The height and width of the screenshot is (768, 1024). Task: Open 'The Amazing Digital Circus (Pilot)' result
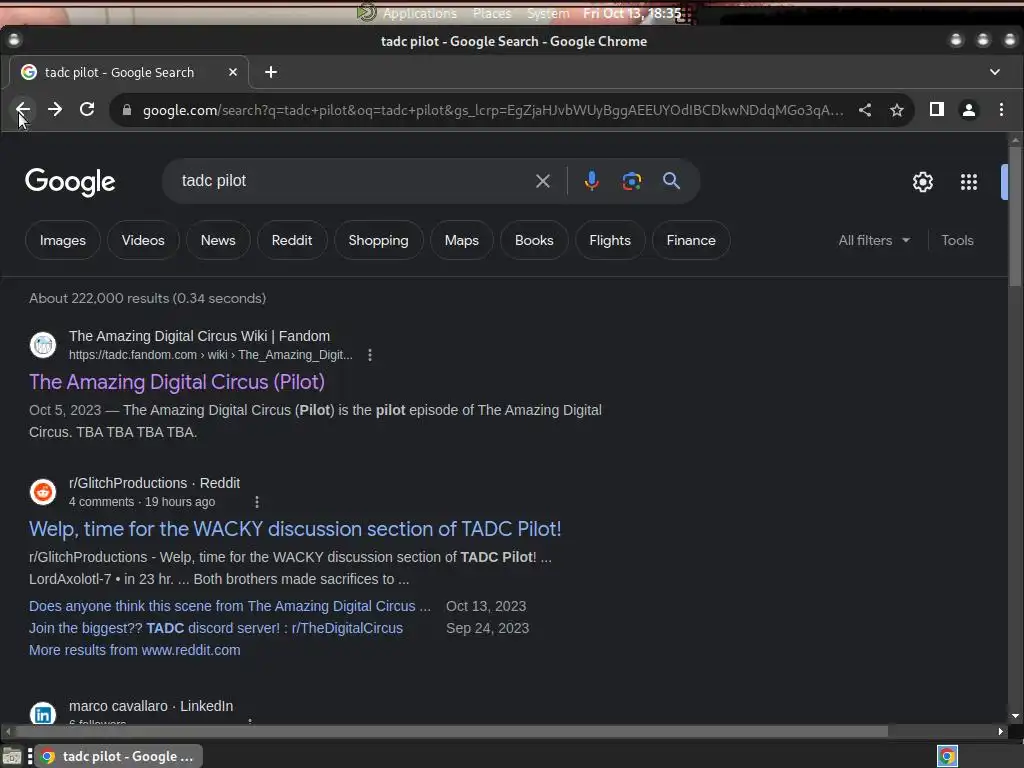pyautogui.click(x=177, y=382)
